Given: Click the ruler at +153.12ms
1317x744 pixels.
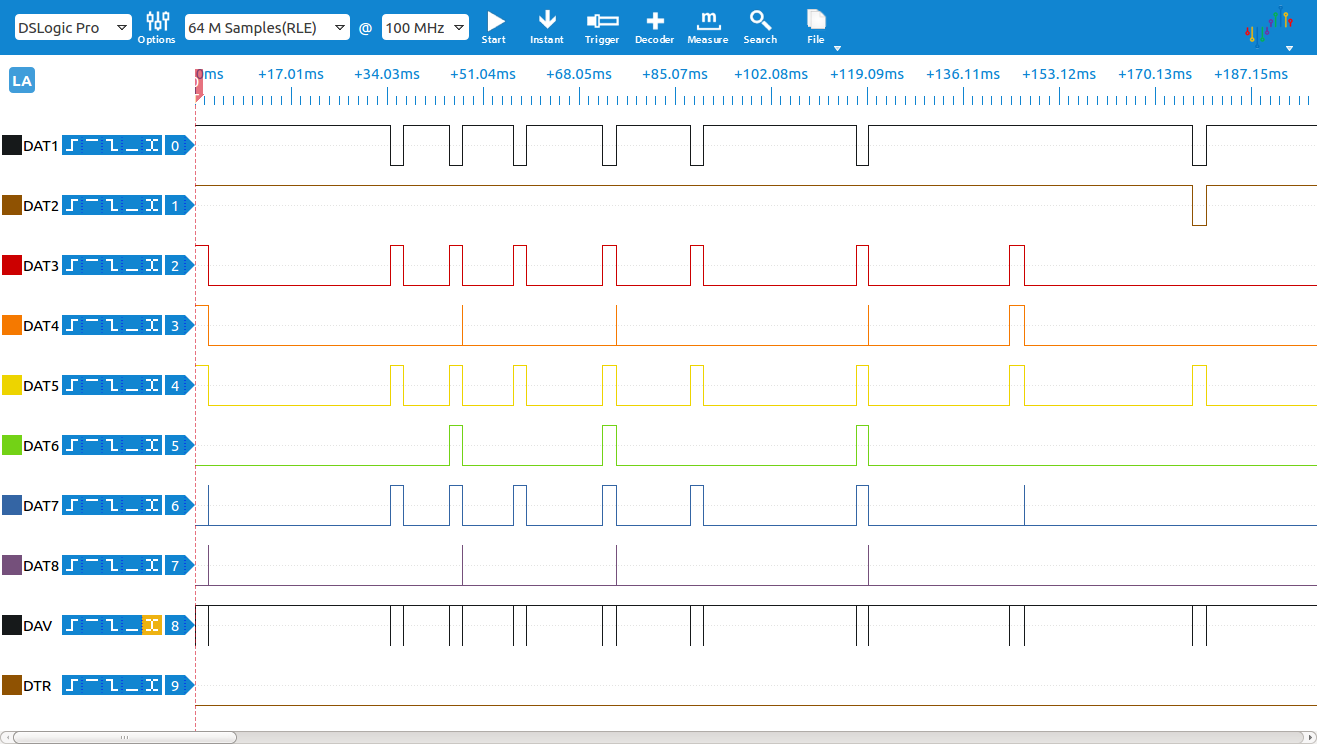Looking at the screenshot, I should click(x=1058, y=74).
